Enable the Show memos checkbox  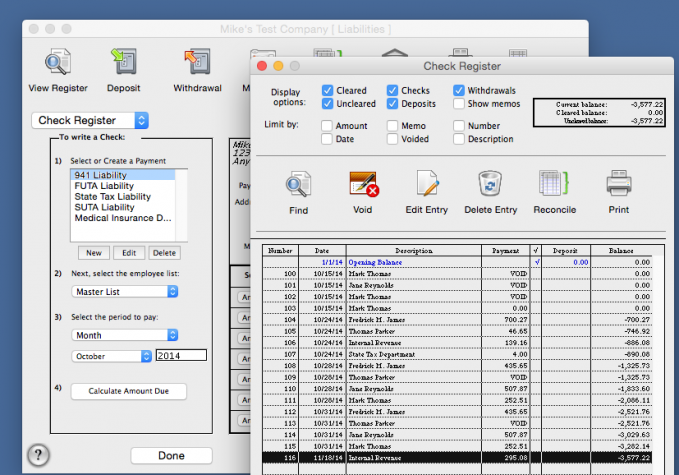coord(459,103)
